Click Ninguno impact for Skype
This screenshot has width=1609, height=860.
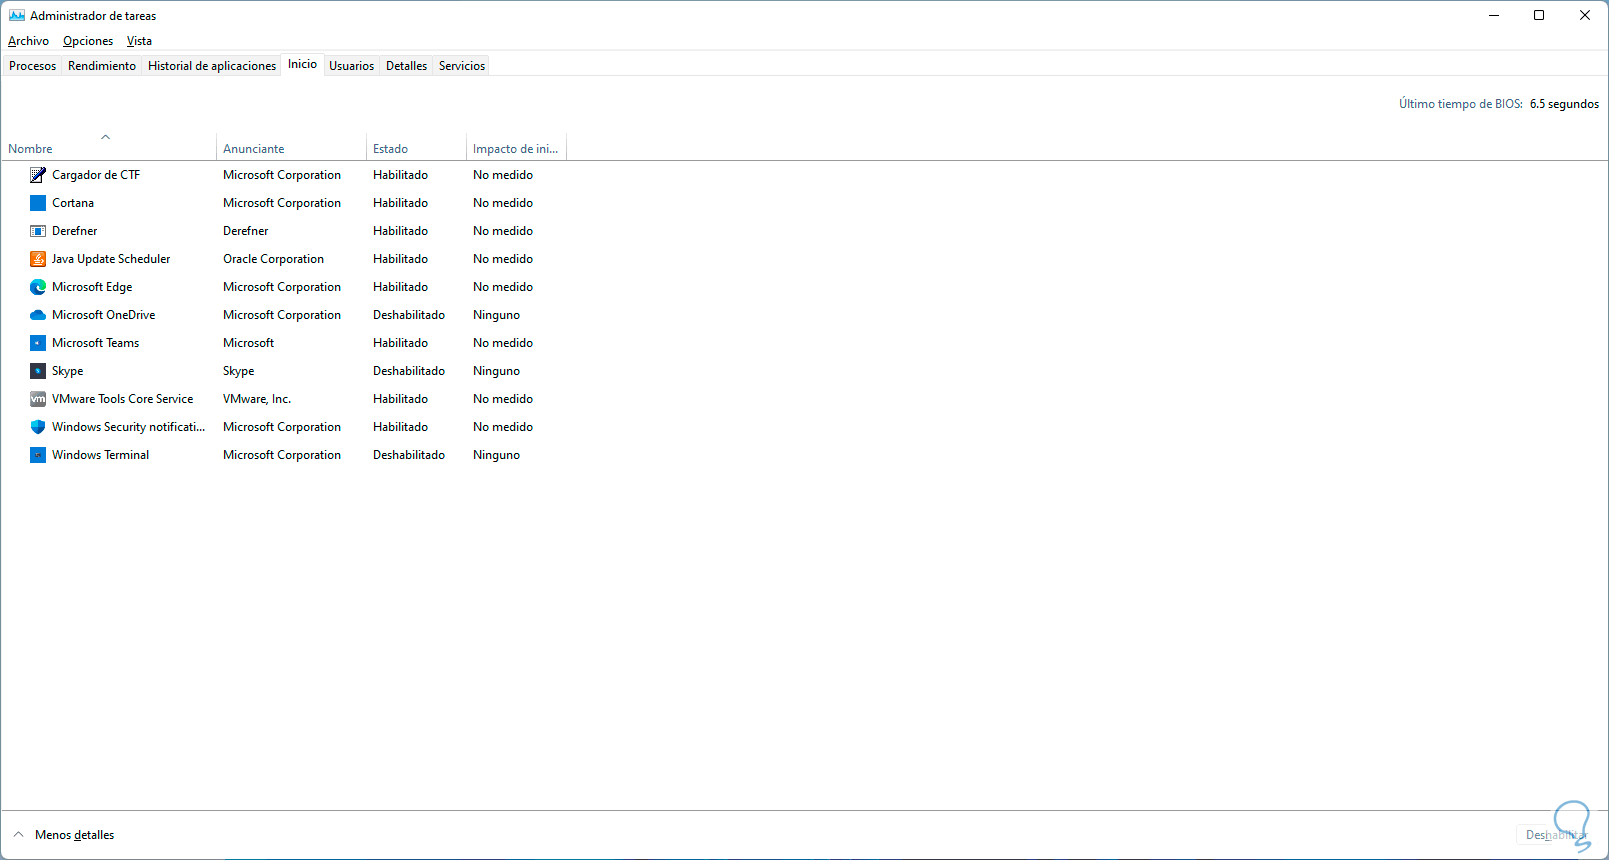click(x=497, y=371)
